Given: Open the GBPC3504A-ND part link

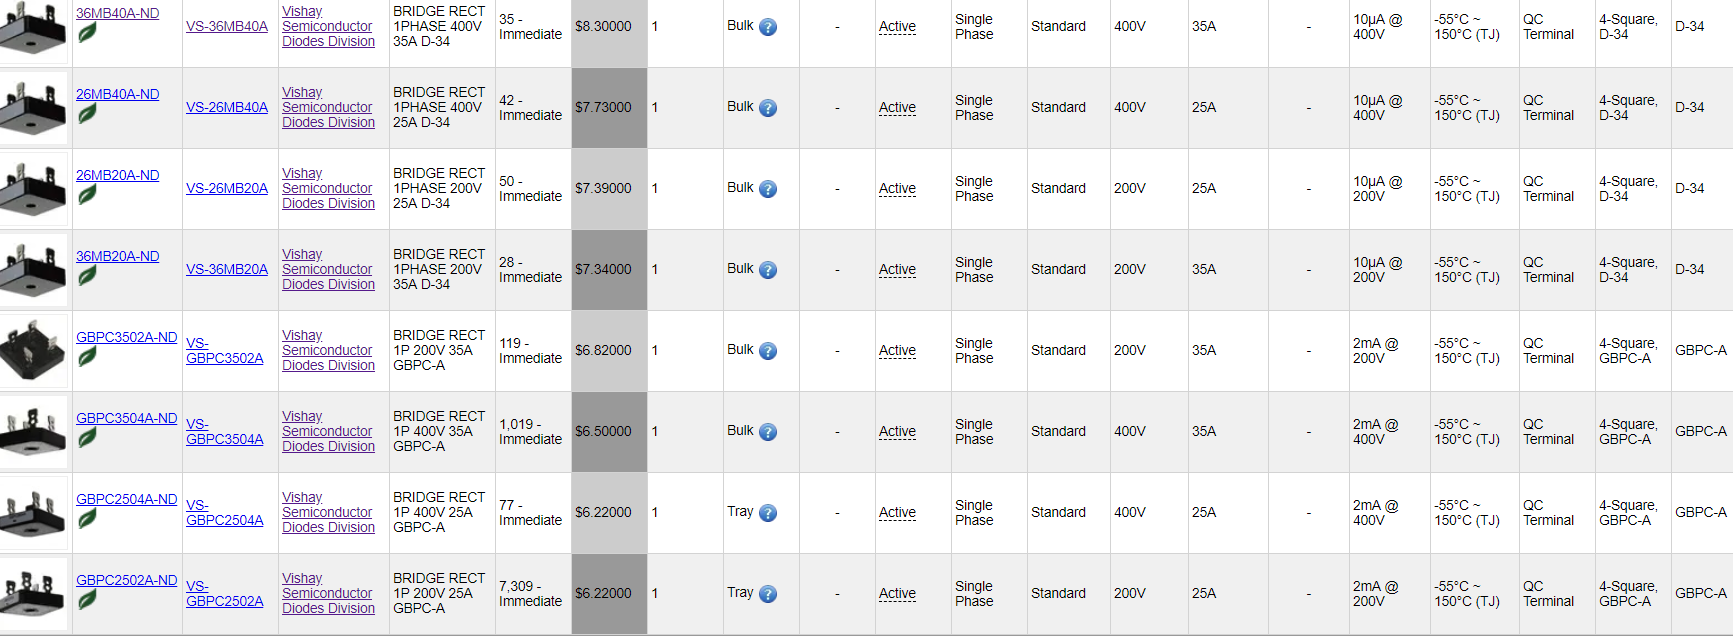Looking at the screenshot, I should tap(127, 418).
